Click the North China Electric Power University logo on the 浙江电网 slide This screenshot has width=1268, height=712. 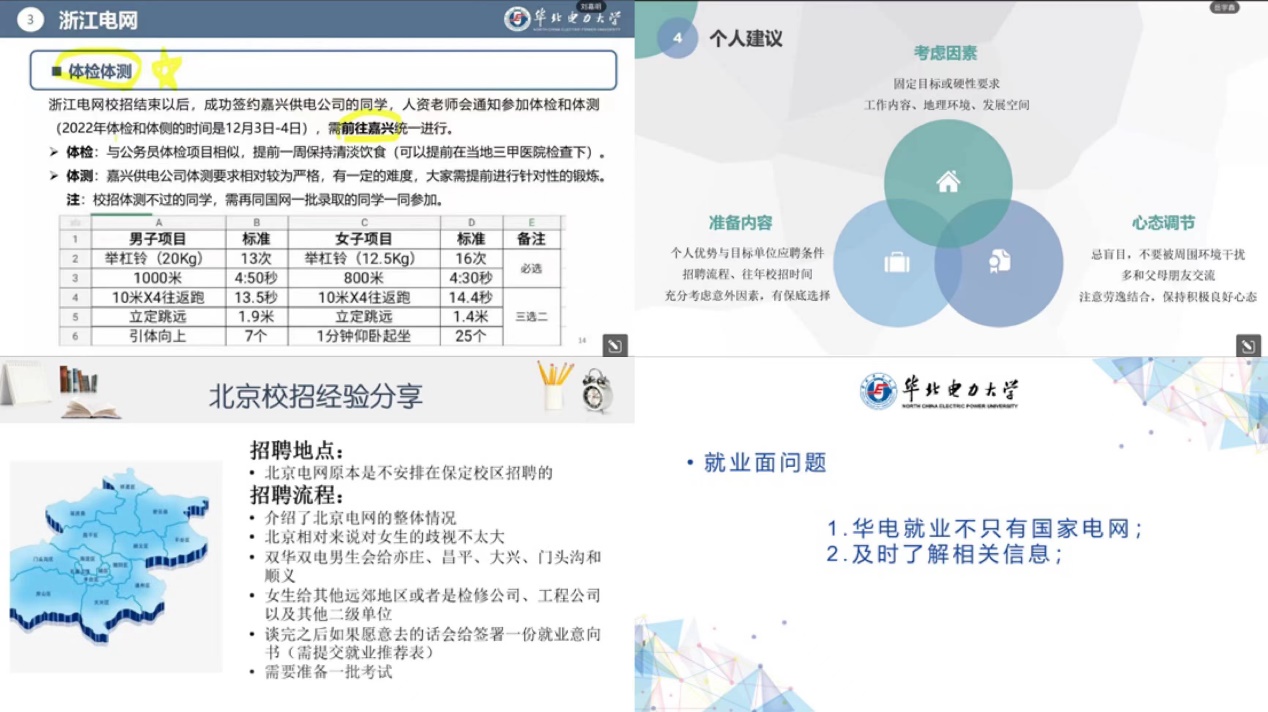tap(562, 19)
